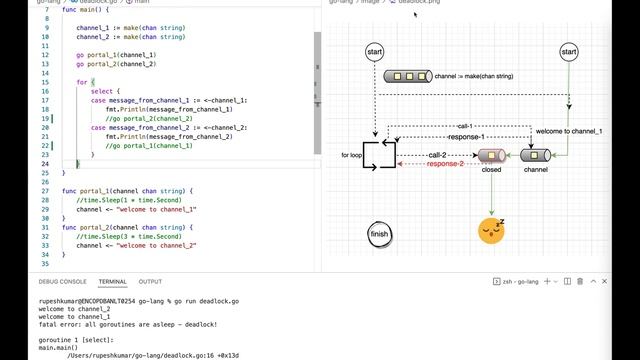Click "channel_2 := make(chan string)" code line

point(131,37)
